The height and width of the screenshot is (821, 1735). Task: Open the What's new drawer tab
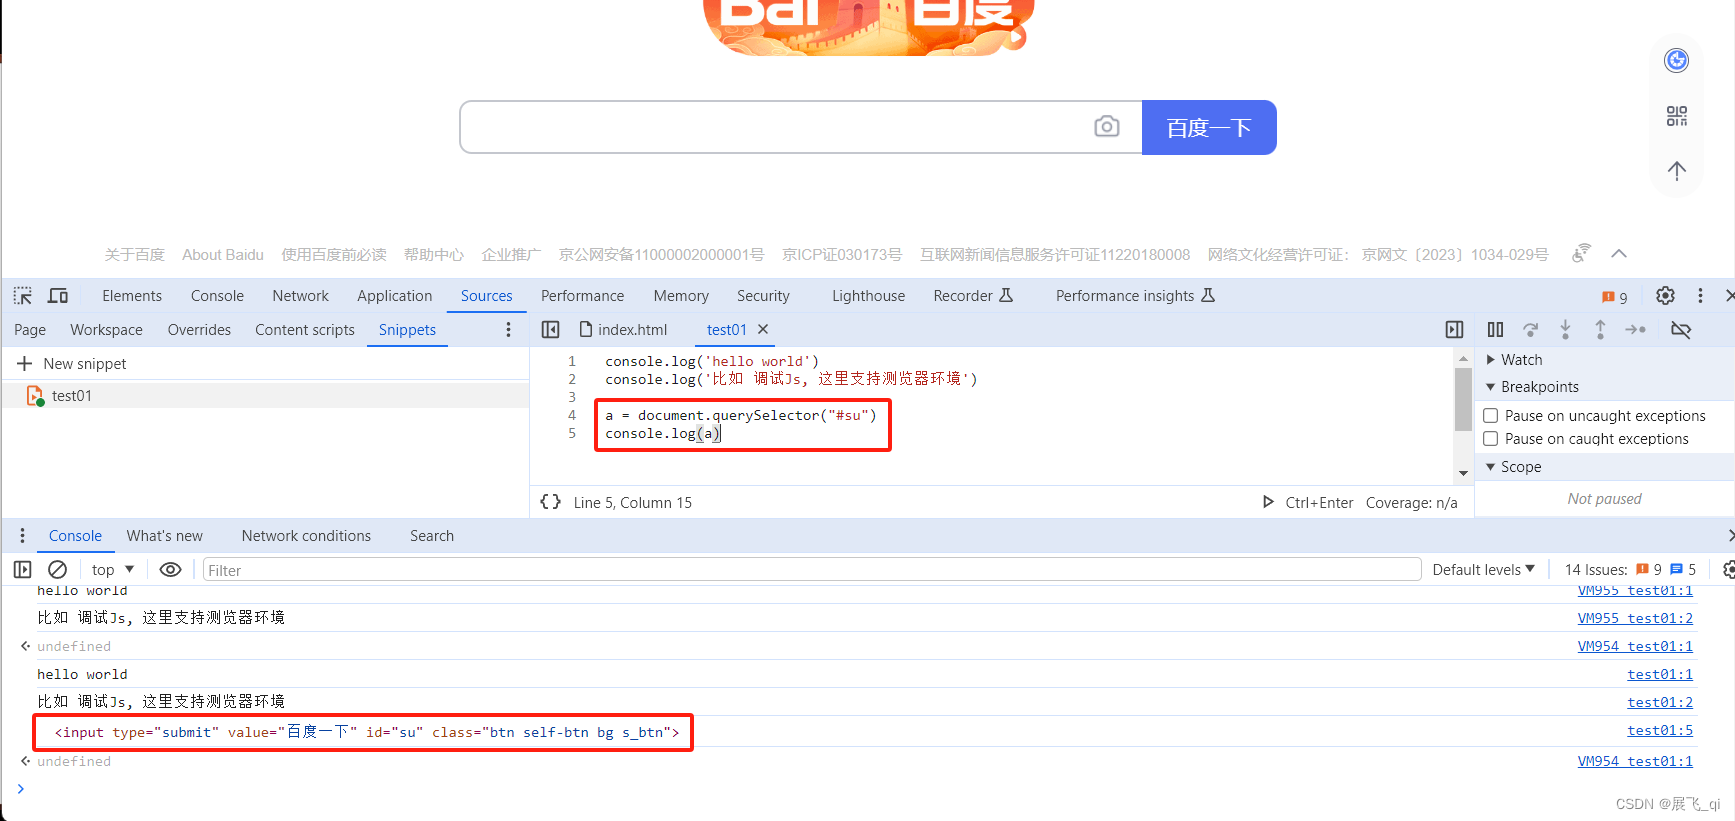[164, 536]
